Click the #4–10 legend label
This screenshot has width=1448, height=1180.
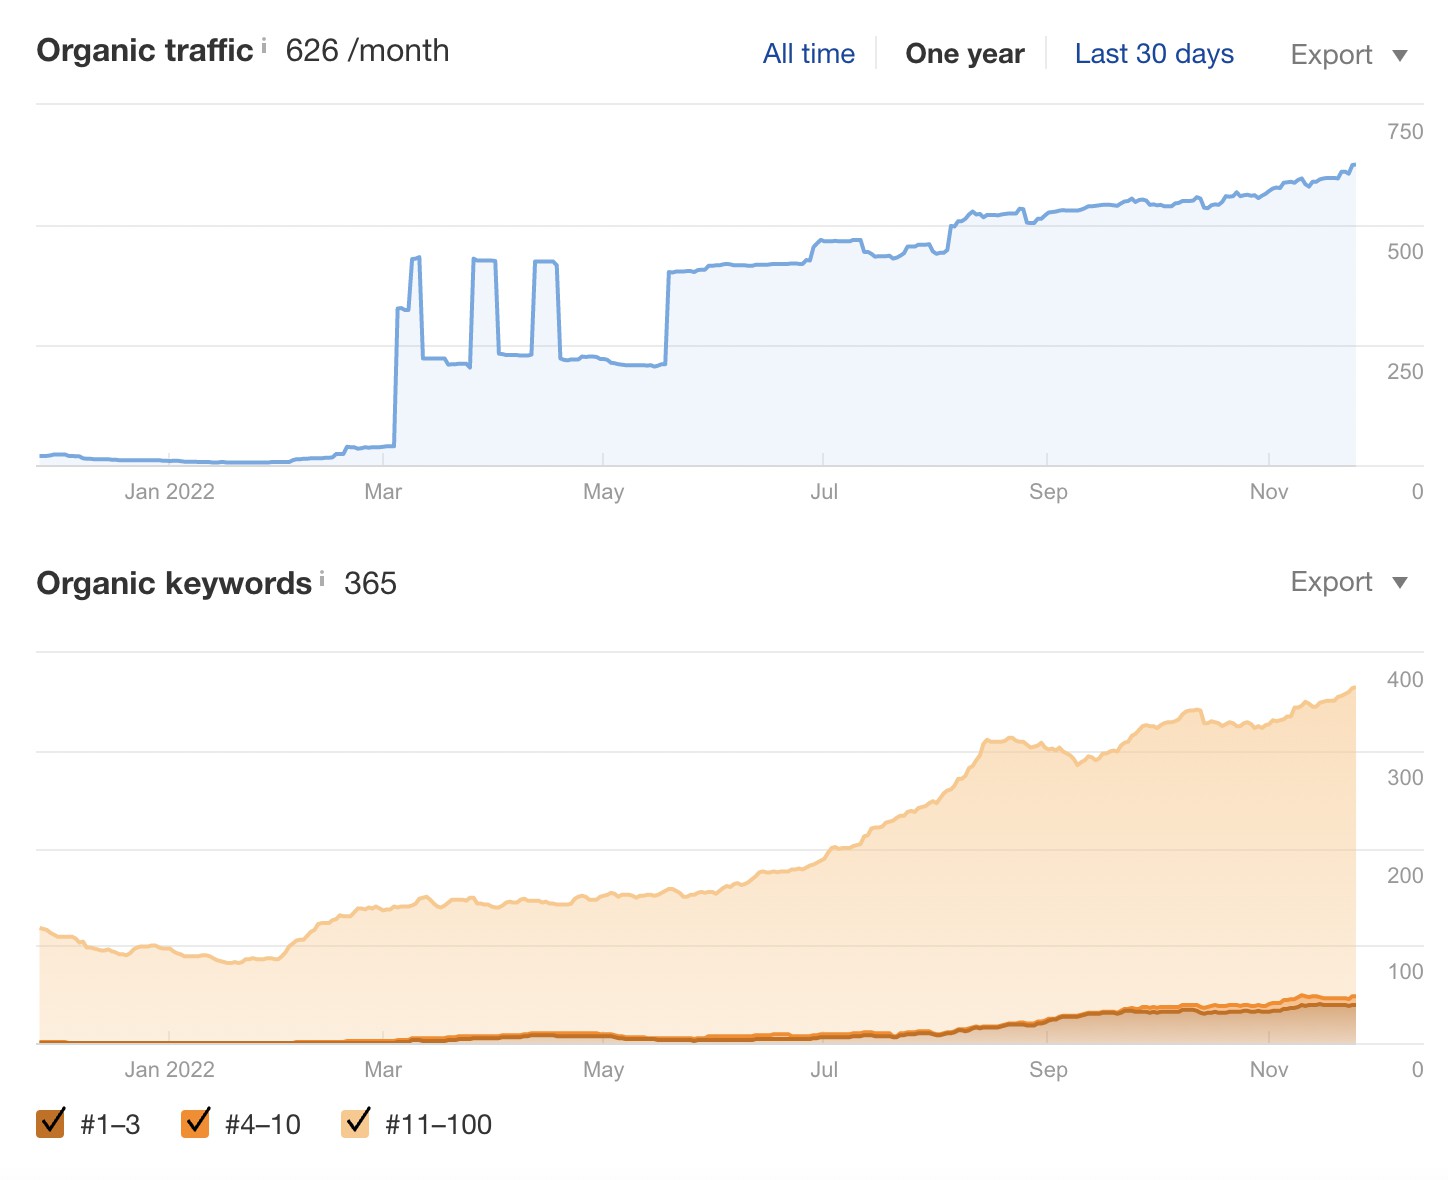point(263,1125)
